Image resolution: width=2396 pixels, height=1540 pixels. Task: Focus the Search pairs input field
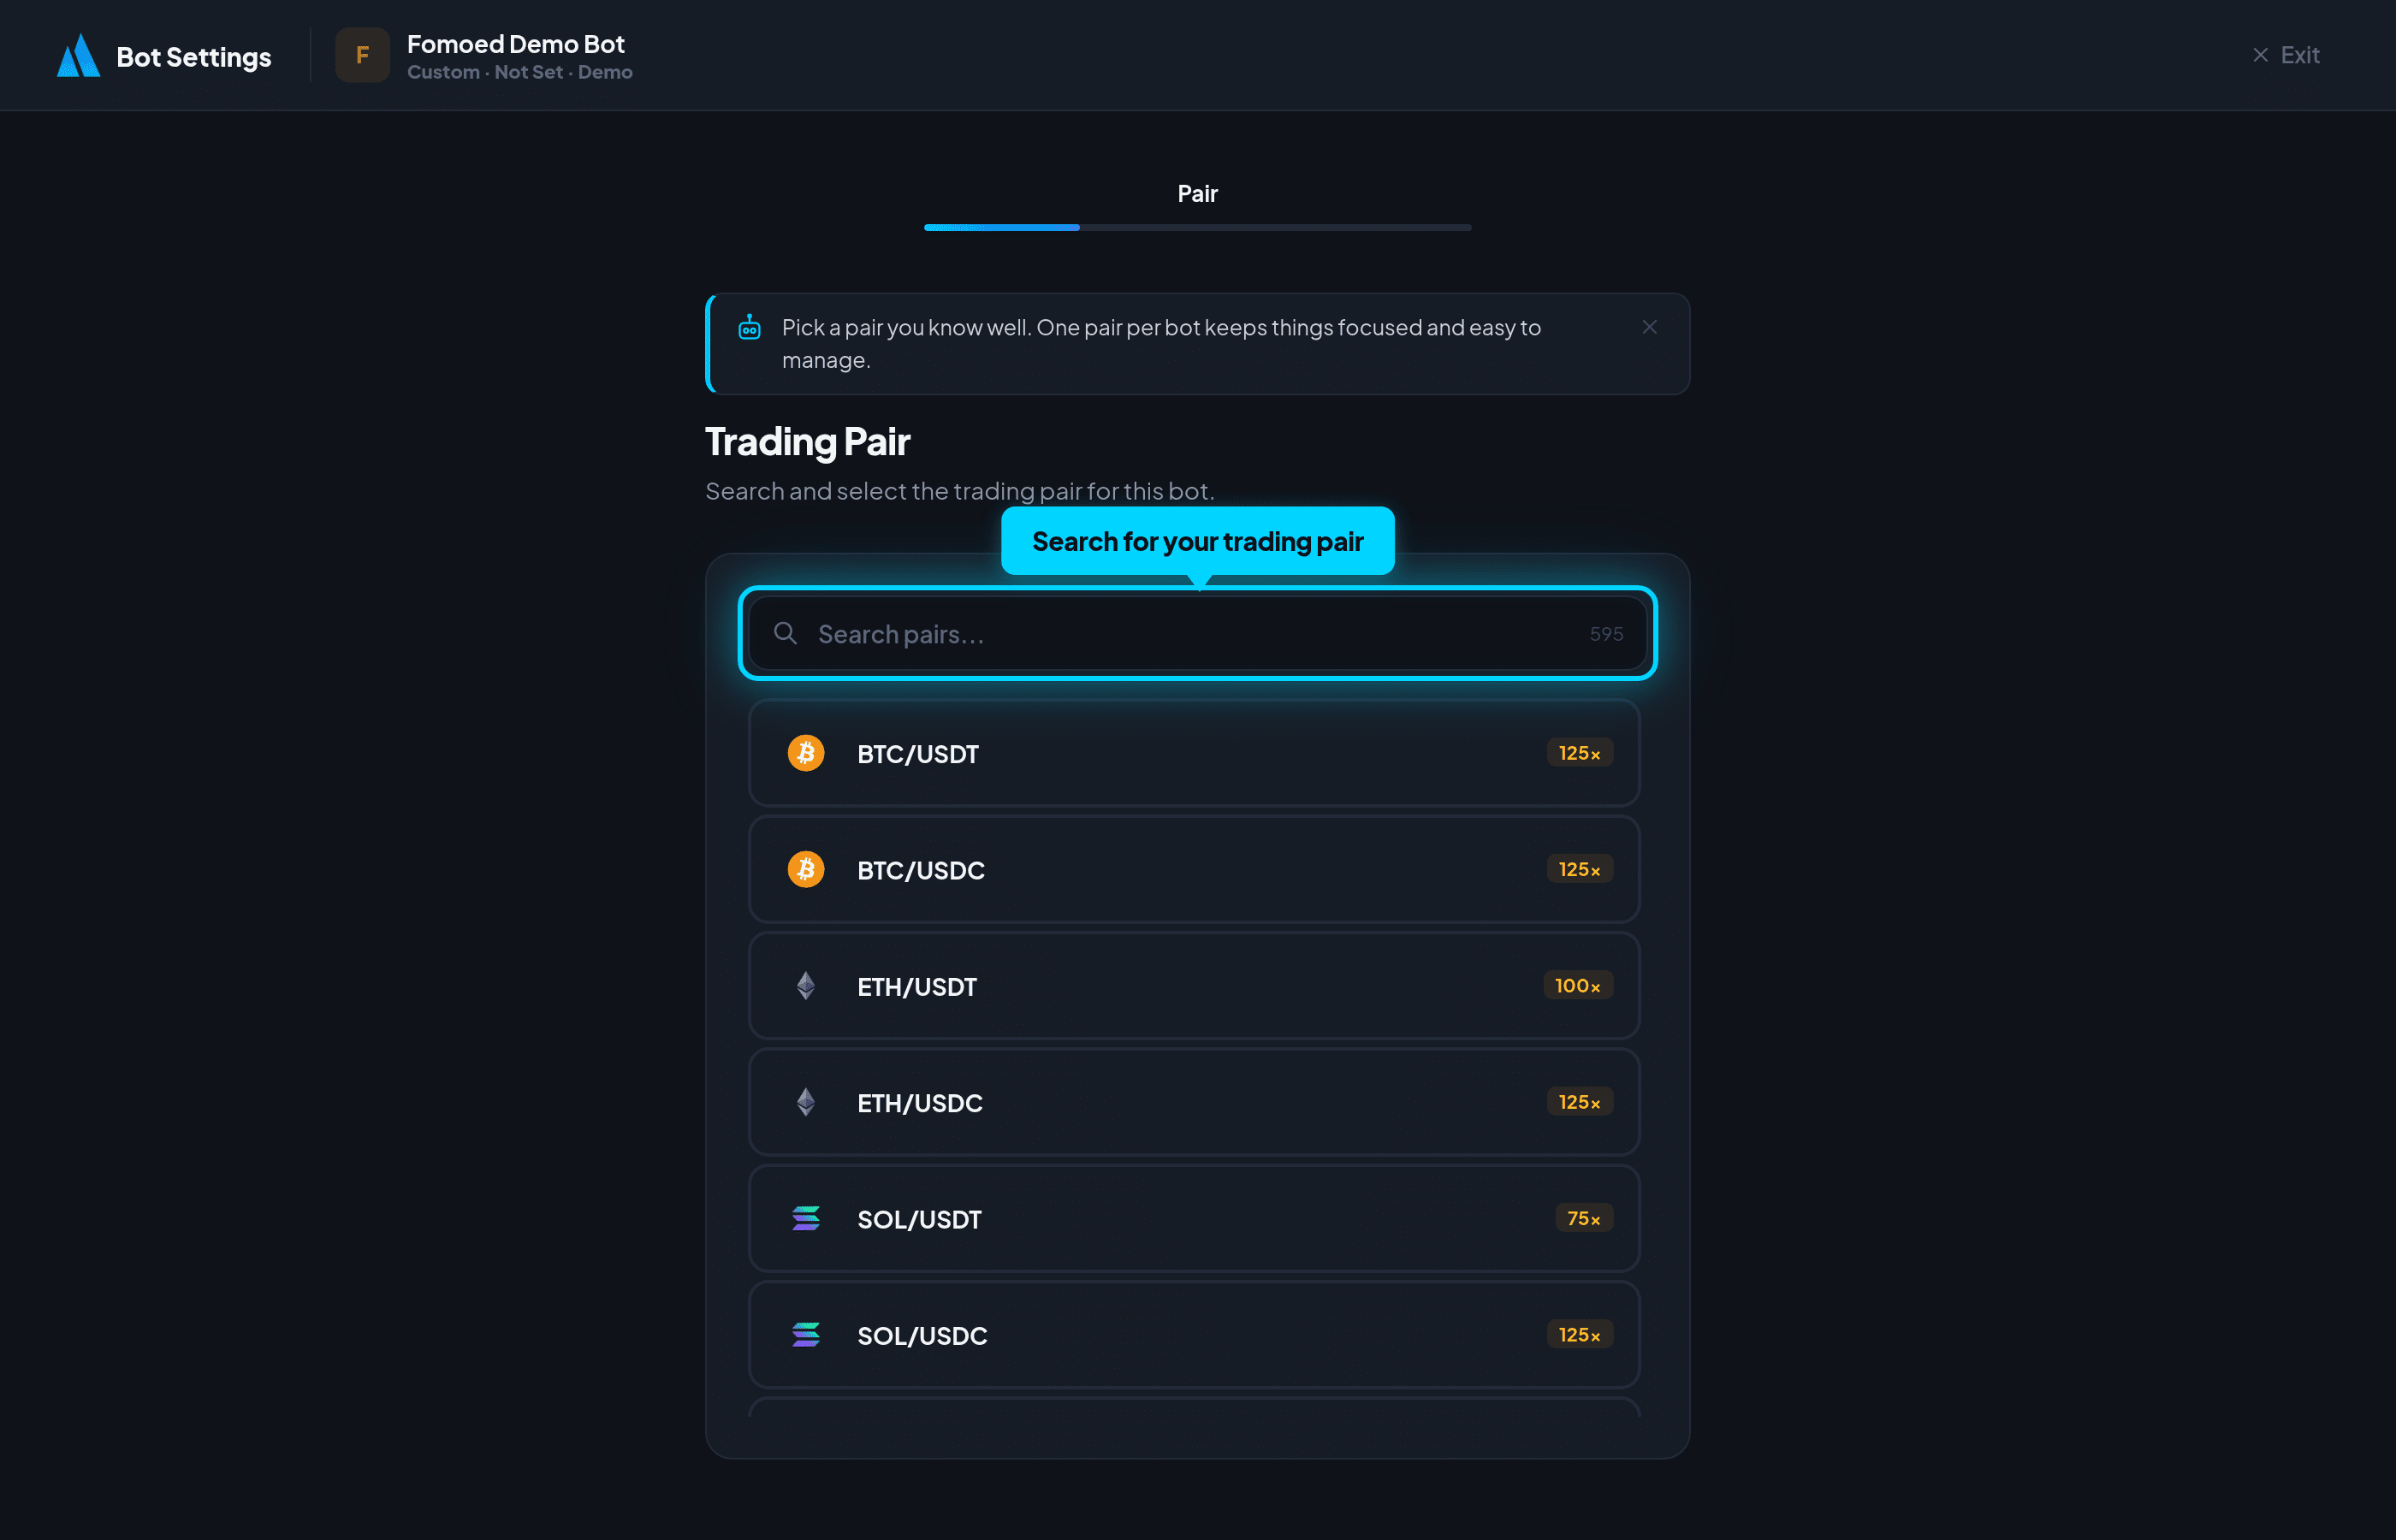tap(1197, 634)
